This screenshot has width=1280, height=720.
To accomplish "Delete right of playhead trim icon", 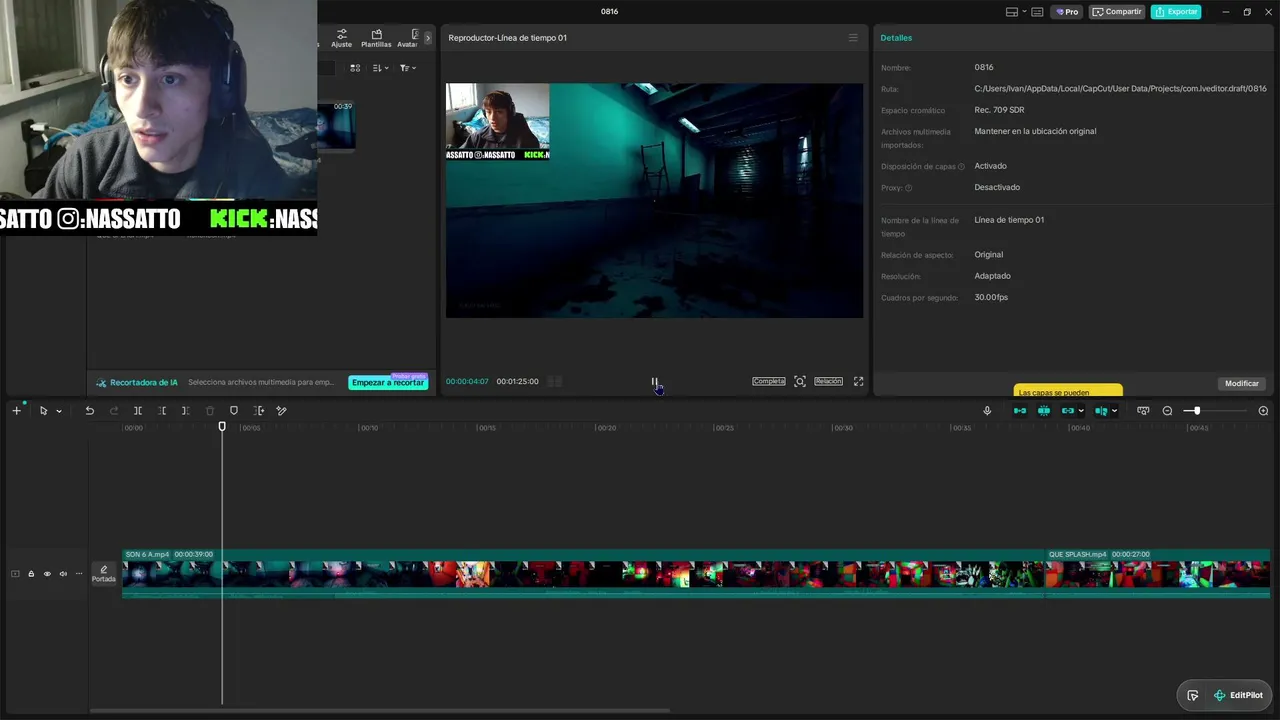I will pos(185,411).
